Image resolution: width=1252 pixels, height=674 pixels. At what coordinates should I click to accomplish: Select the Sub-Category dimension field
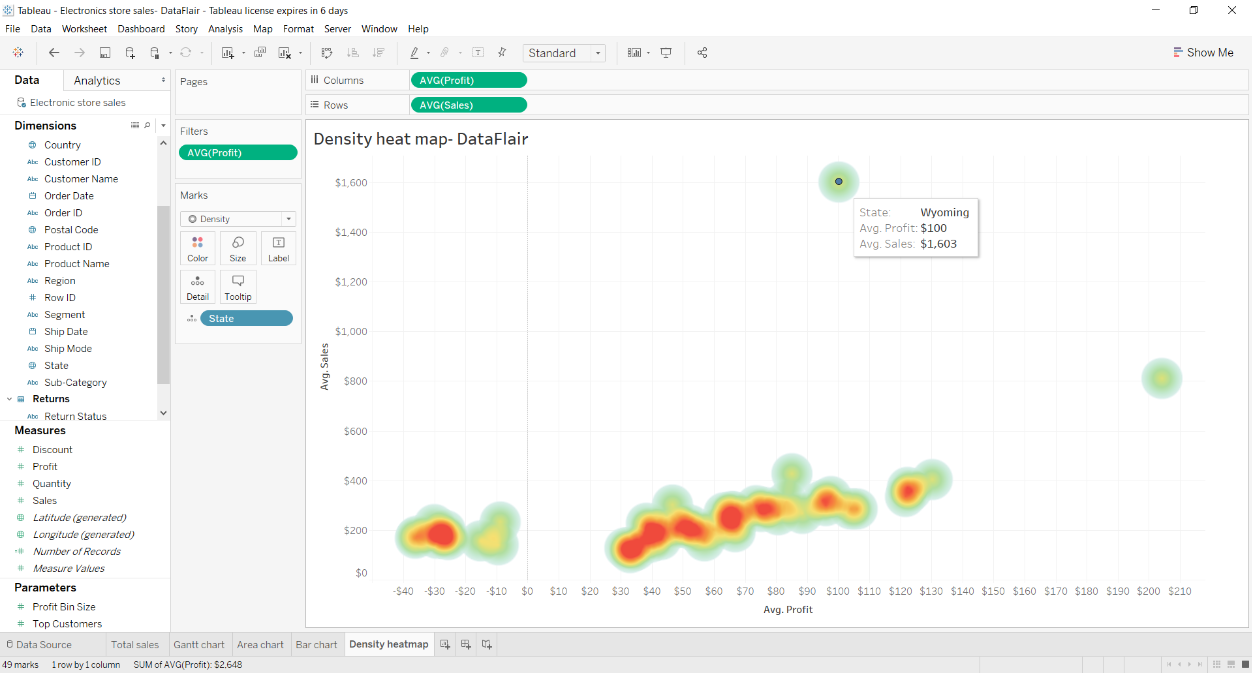tap(75, 383)
